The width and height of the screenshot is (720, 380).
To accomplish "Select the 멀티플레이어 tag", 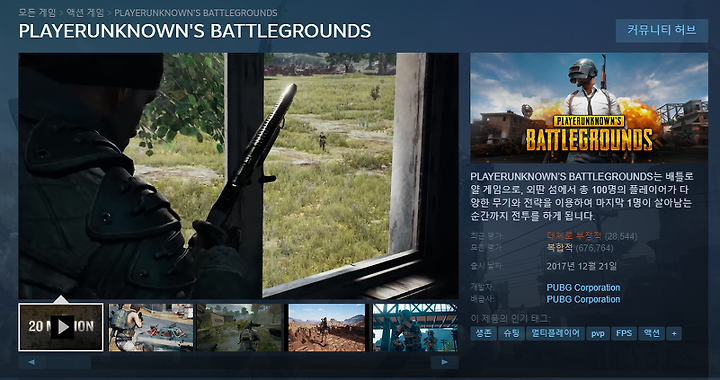I will (x=555, y=334).
